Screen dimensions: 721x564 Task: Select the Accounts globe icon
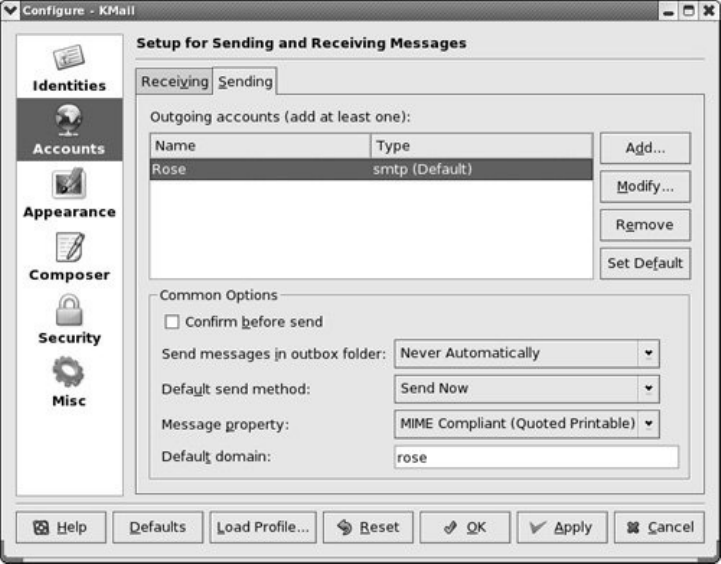tap(69, 120)
